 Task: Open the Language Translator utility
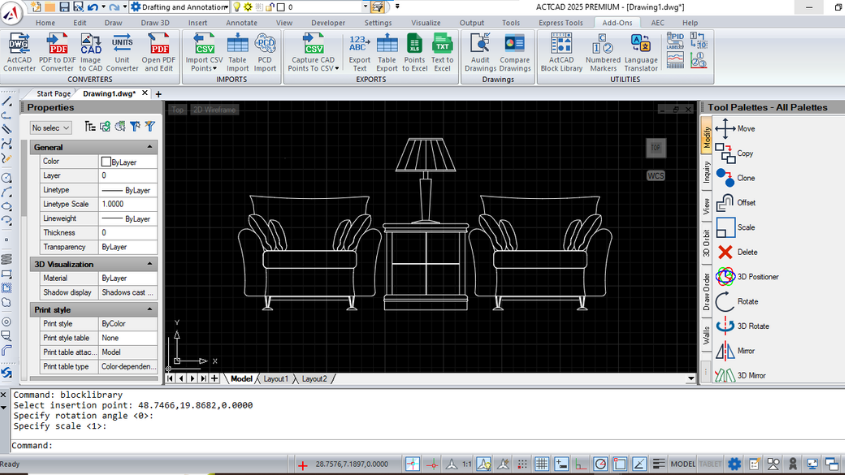(x=641, y=52)
